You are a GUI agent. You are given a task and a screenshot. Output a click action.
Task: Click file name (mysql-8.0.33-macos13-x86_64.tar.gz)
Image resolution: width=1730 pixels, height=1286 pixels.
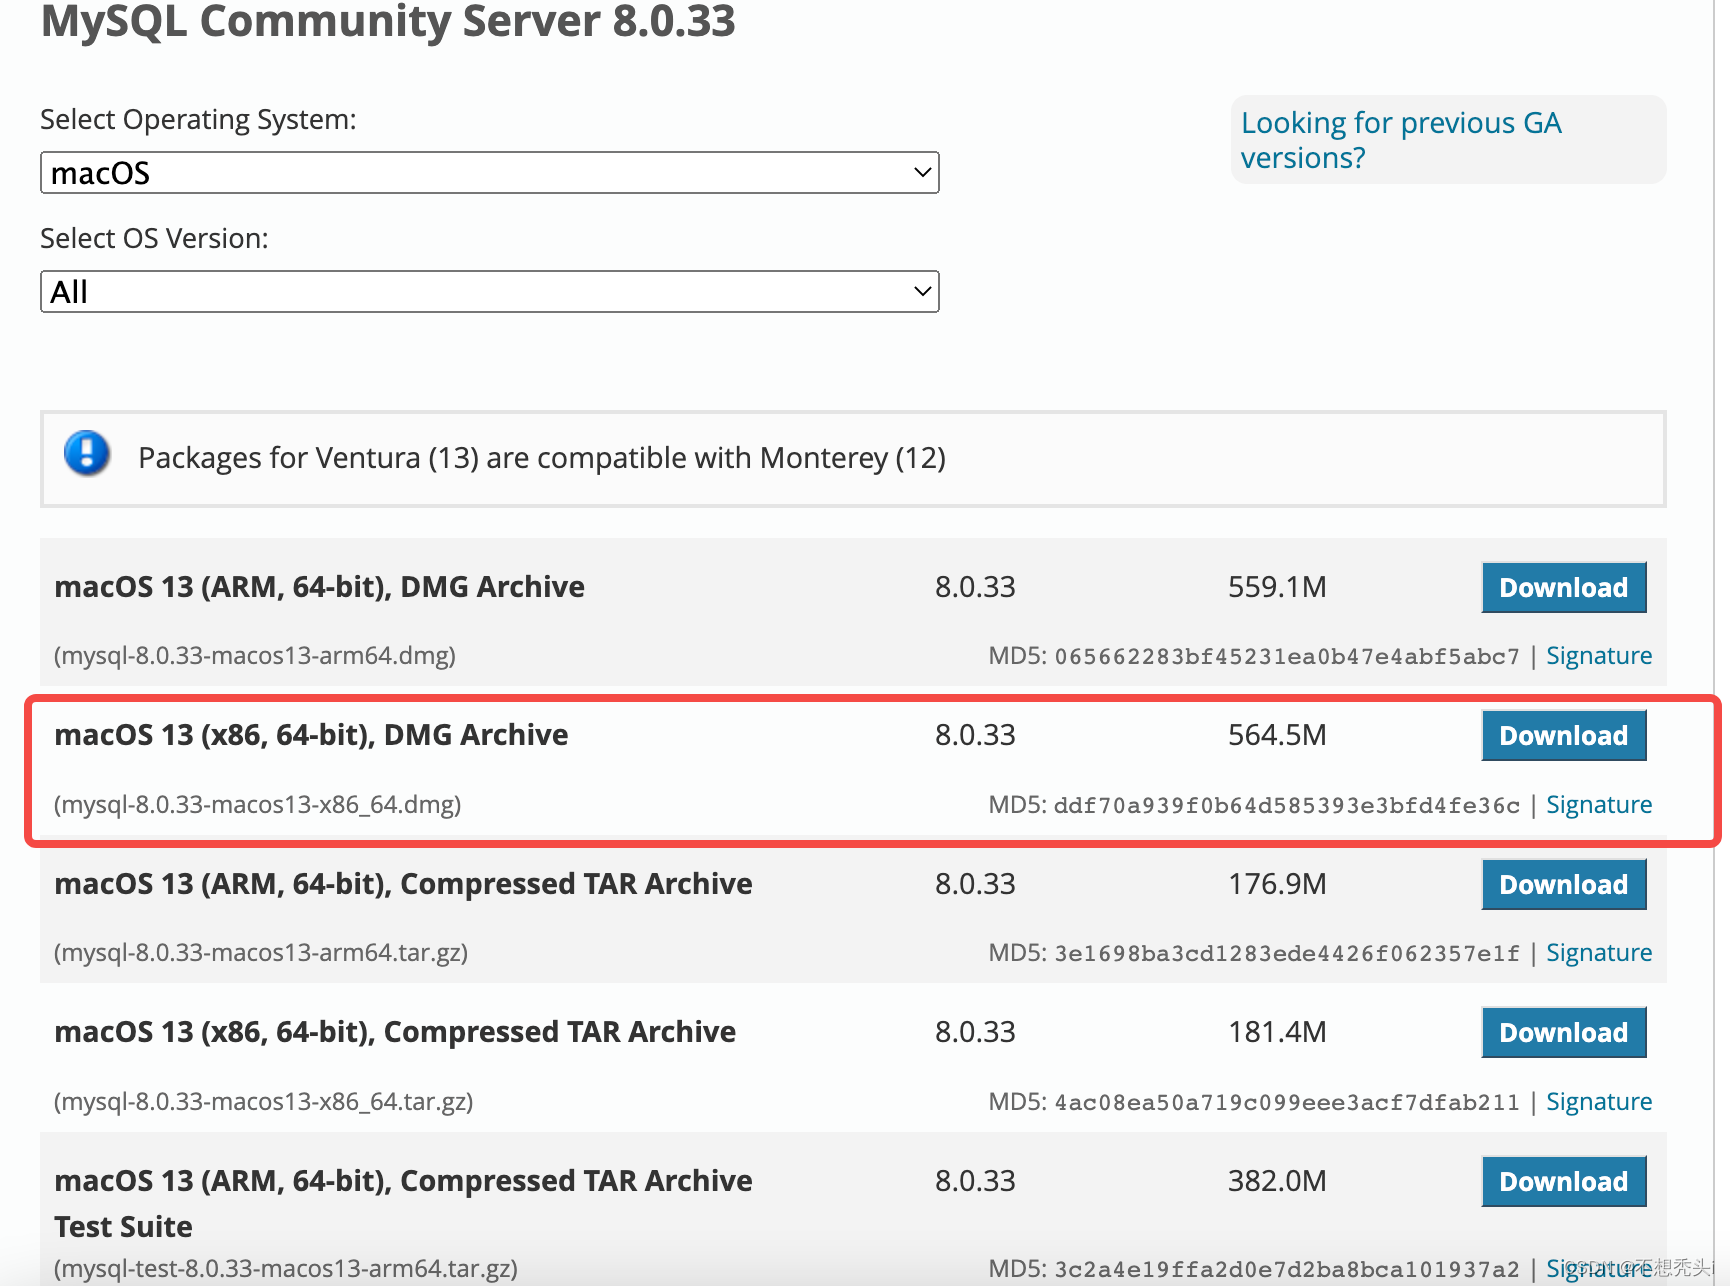(x=263, y=1102)
